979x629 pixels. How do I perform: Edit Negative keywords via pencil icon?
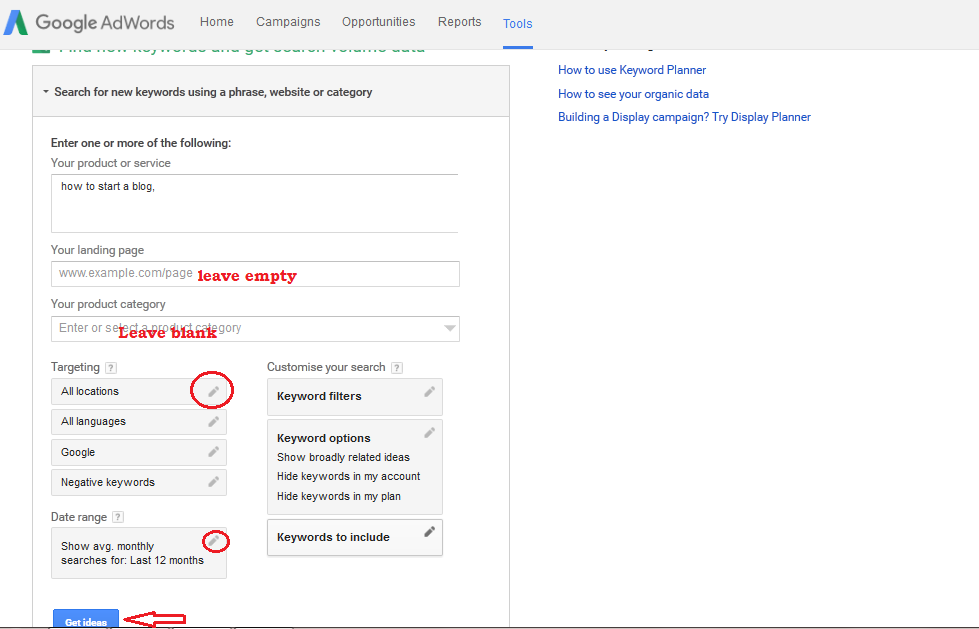[212, 481]
